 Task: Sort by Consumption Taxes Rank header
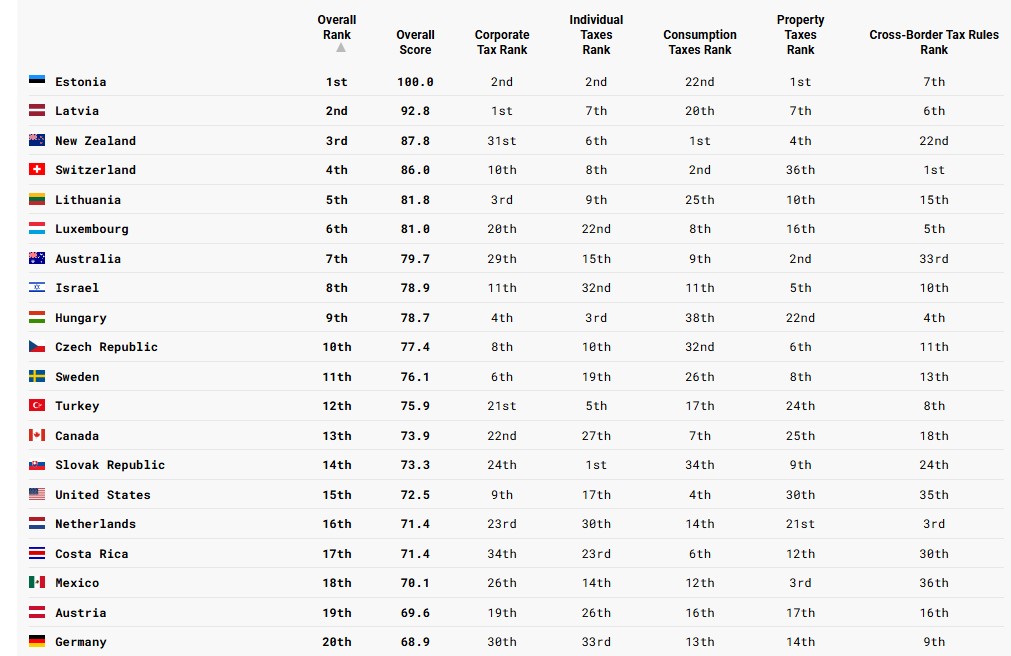[x=700, y=42]
